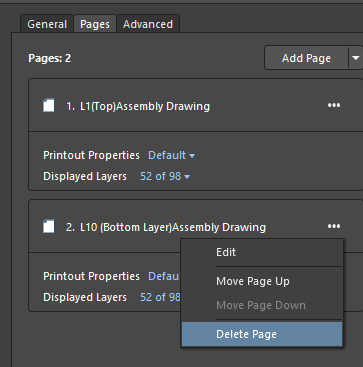Screen dimensions: 363x367
Task: Click Printout Properties label of page 1
Action: coord(91,155)
